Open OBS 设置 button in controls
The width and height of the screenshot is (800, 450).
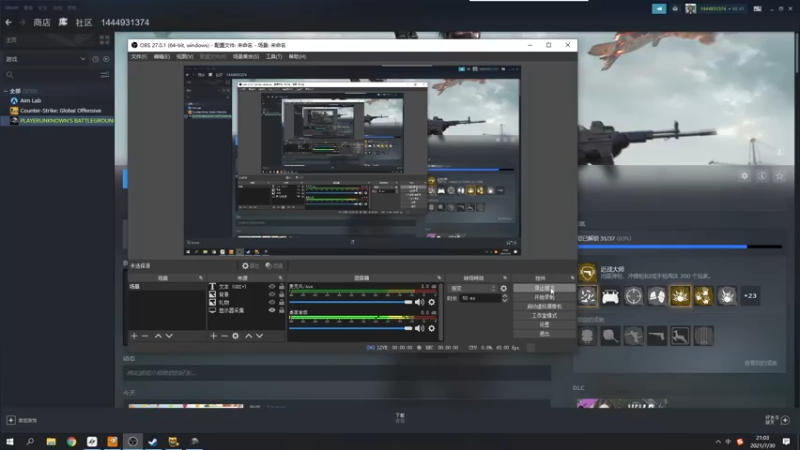[x=544, y=324]
